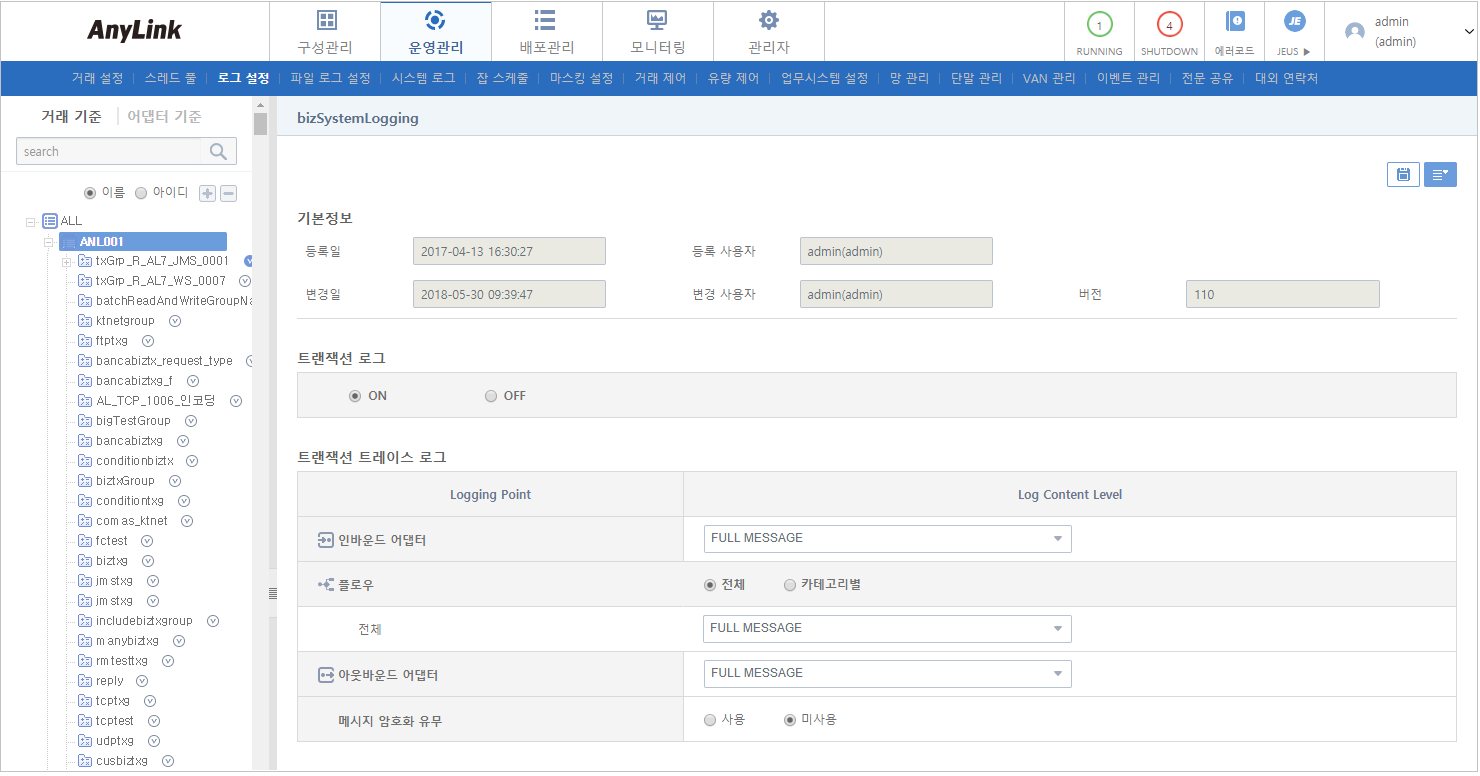Collapse all tree nodes with minus button
This screenshot has width=1480, height=776.
point(228,193)
